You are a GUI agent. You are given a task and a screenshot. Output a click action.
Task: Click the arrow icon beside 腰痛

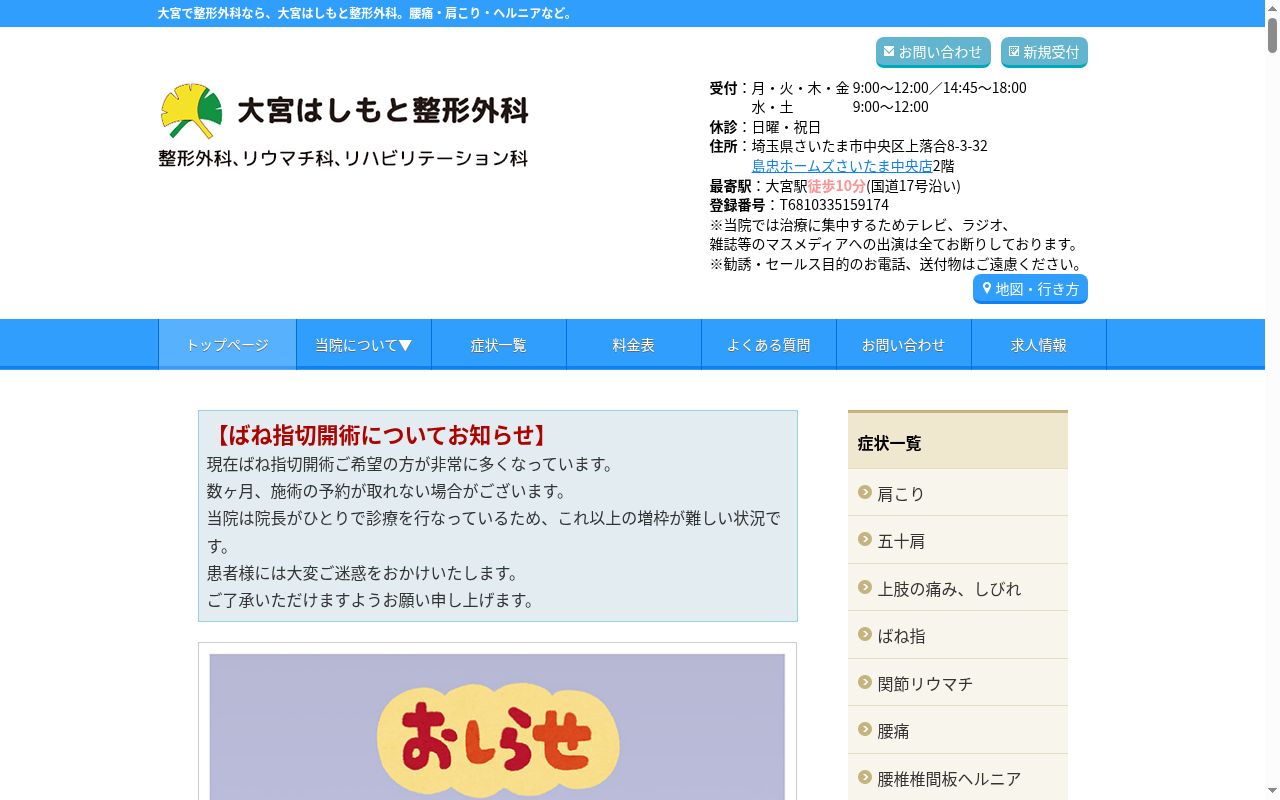865,729
